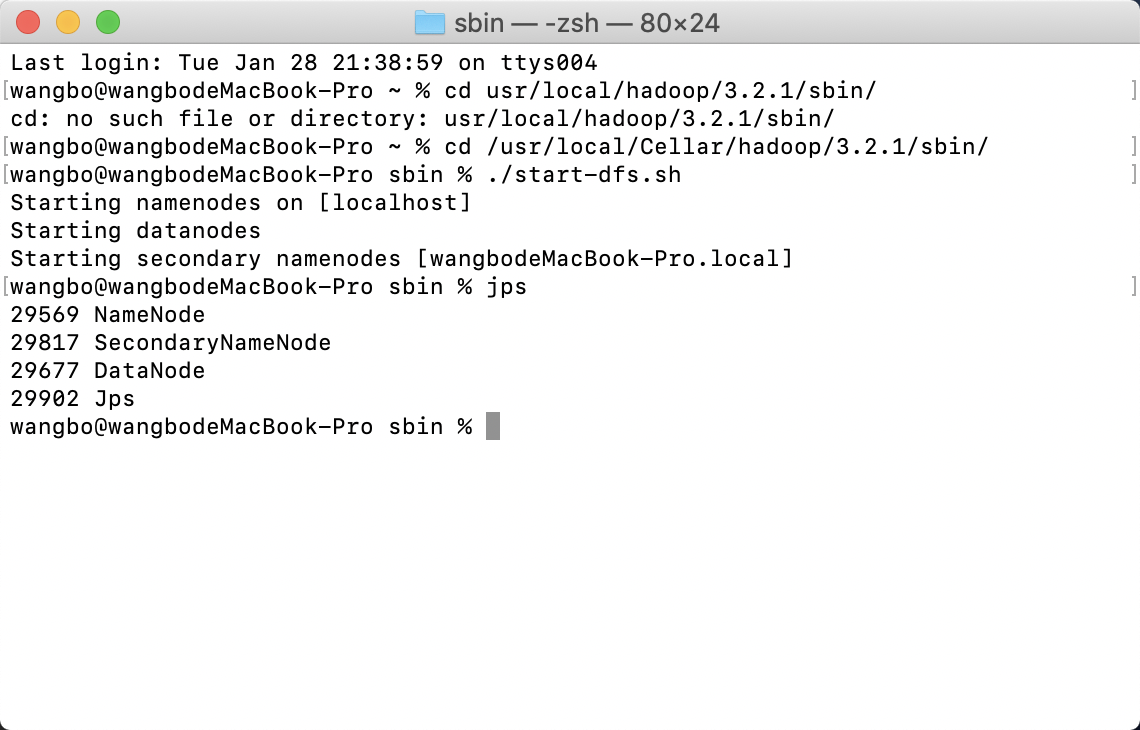Click the blue sbin folder icon in the title bar
1140x730 pixels.
point(430,21)
